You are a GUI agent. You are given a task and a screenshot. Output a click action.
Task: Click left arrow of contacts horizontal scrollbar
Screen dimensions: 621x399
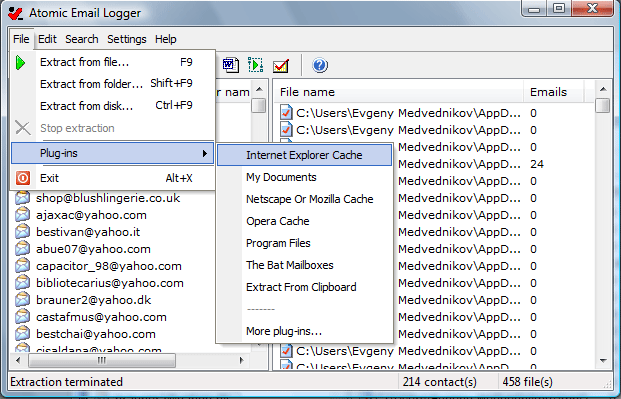click(18, 360)
